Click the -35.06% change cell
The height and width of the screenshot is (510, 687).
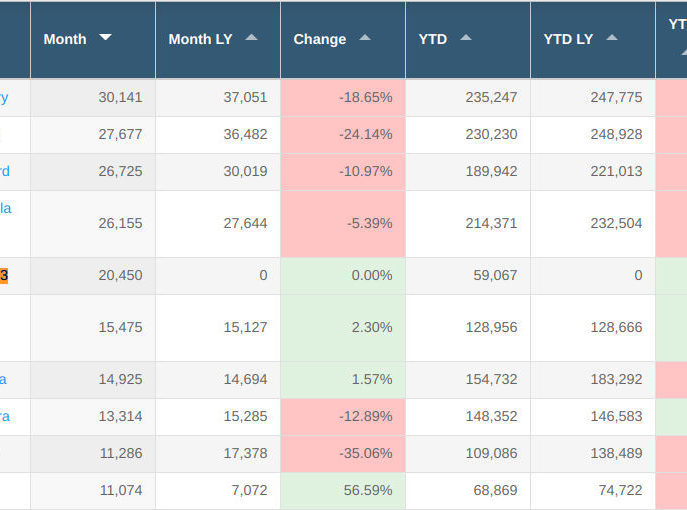[x=343, y=453]
